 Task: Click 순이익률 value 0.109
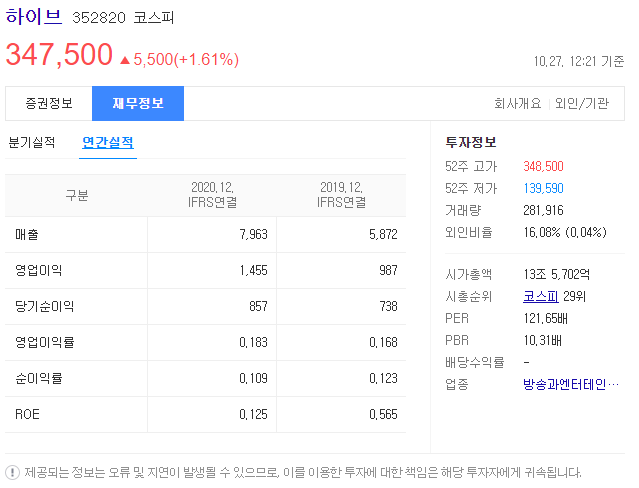point(253,378)
